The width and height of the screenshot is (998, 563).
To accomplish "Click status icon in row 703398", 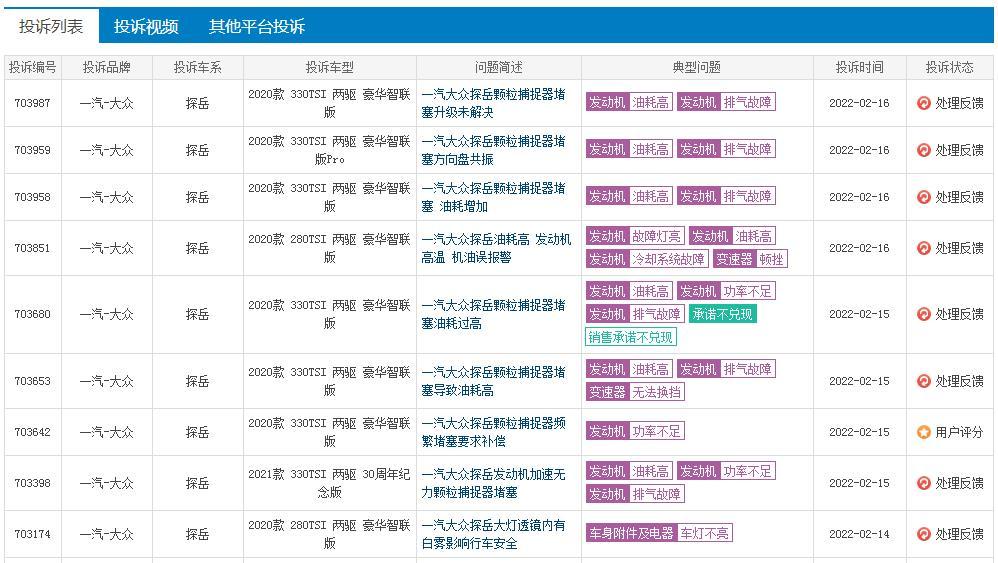I will coord(924,483).
